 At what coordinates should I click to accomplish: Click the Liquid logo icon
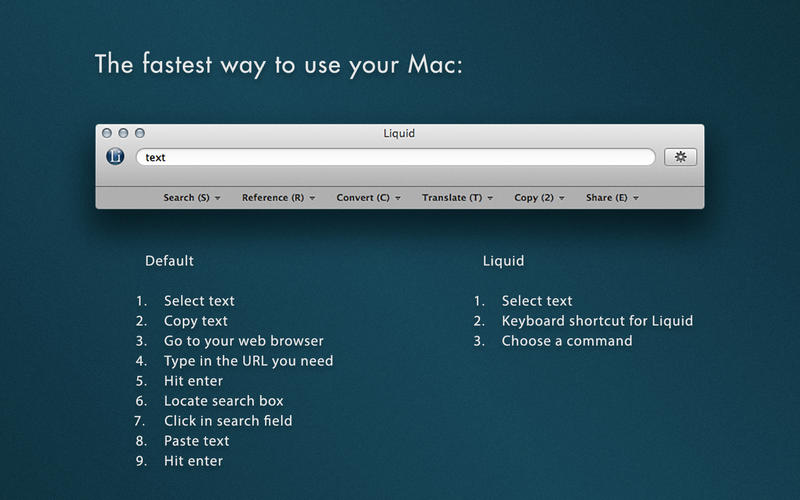point(115,156)
